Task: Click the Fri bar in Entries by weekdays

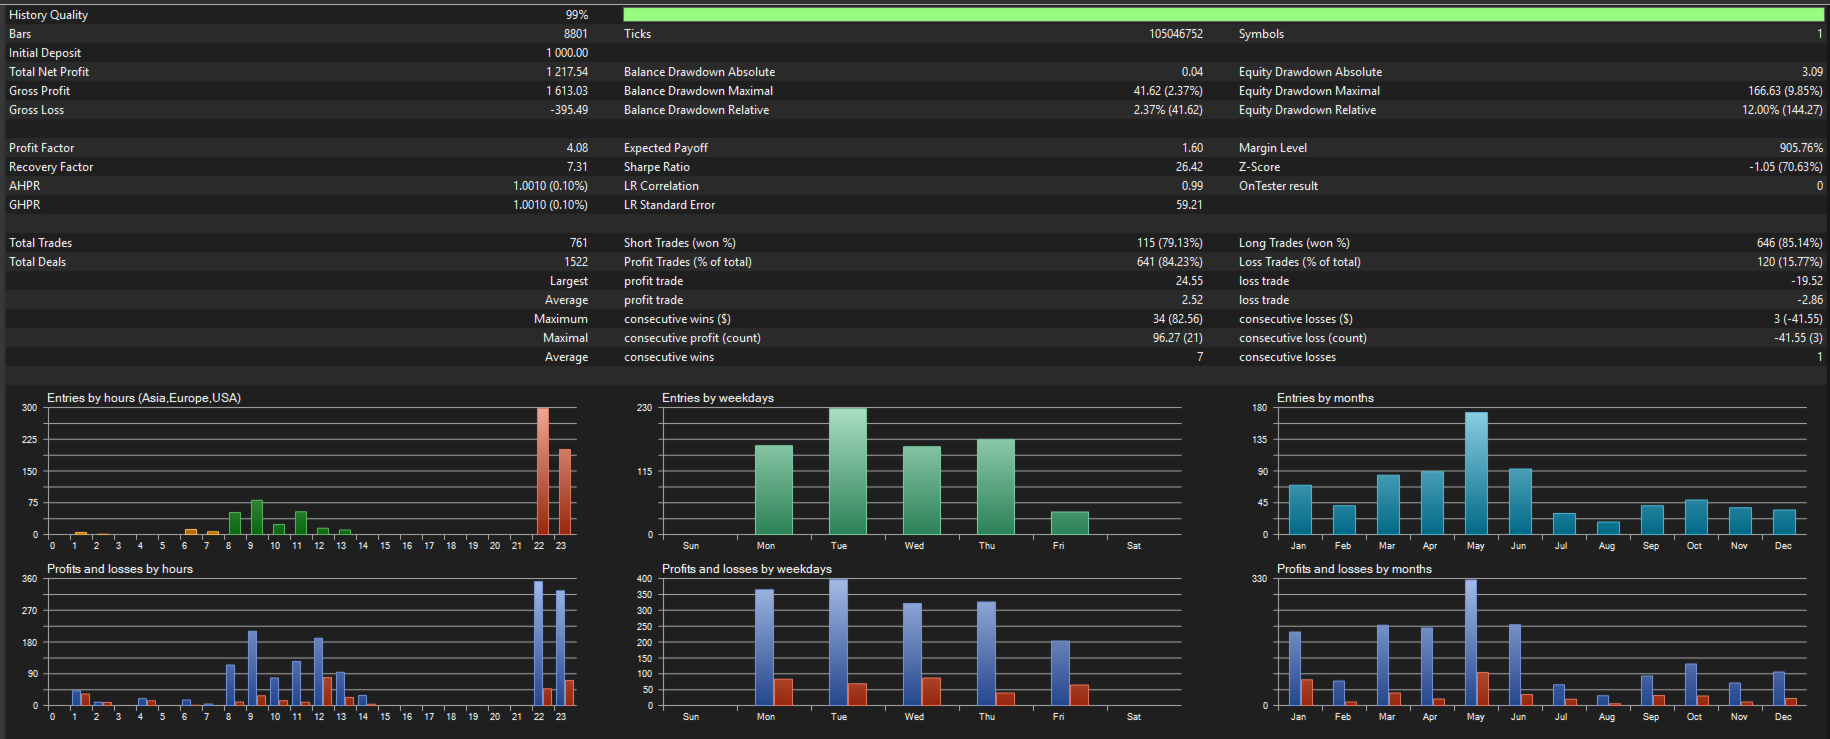Action: click(1070, 523)
